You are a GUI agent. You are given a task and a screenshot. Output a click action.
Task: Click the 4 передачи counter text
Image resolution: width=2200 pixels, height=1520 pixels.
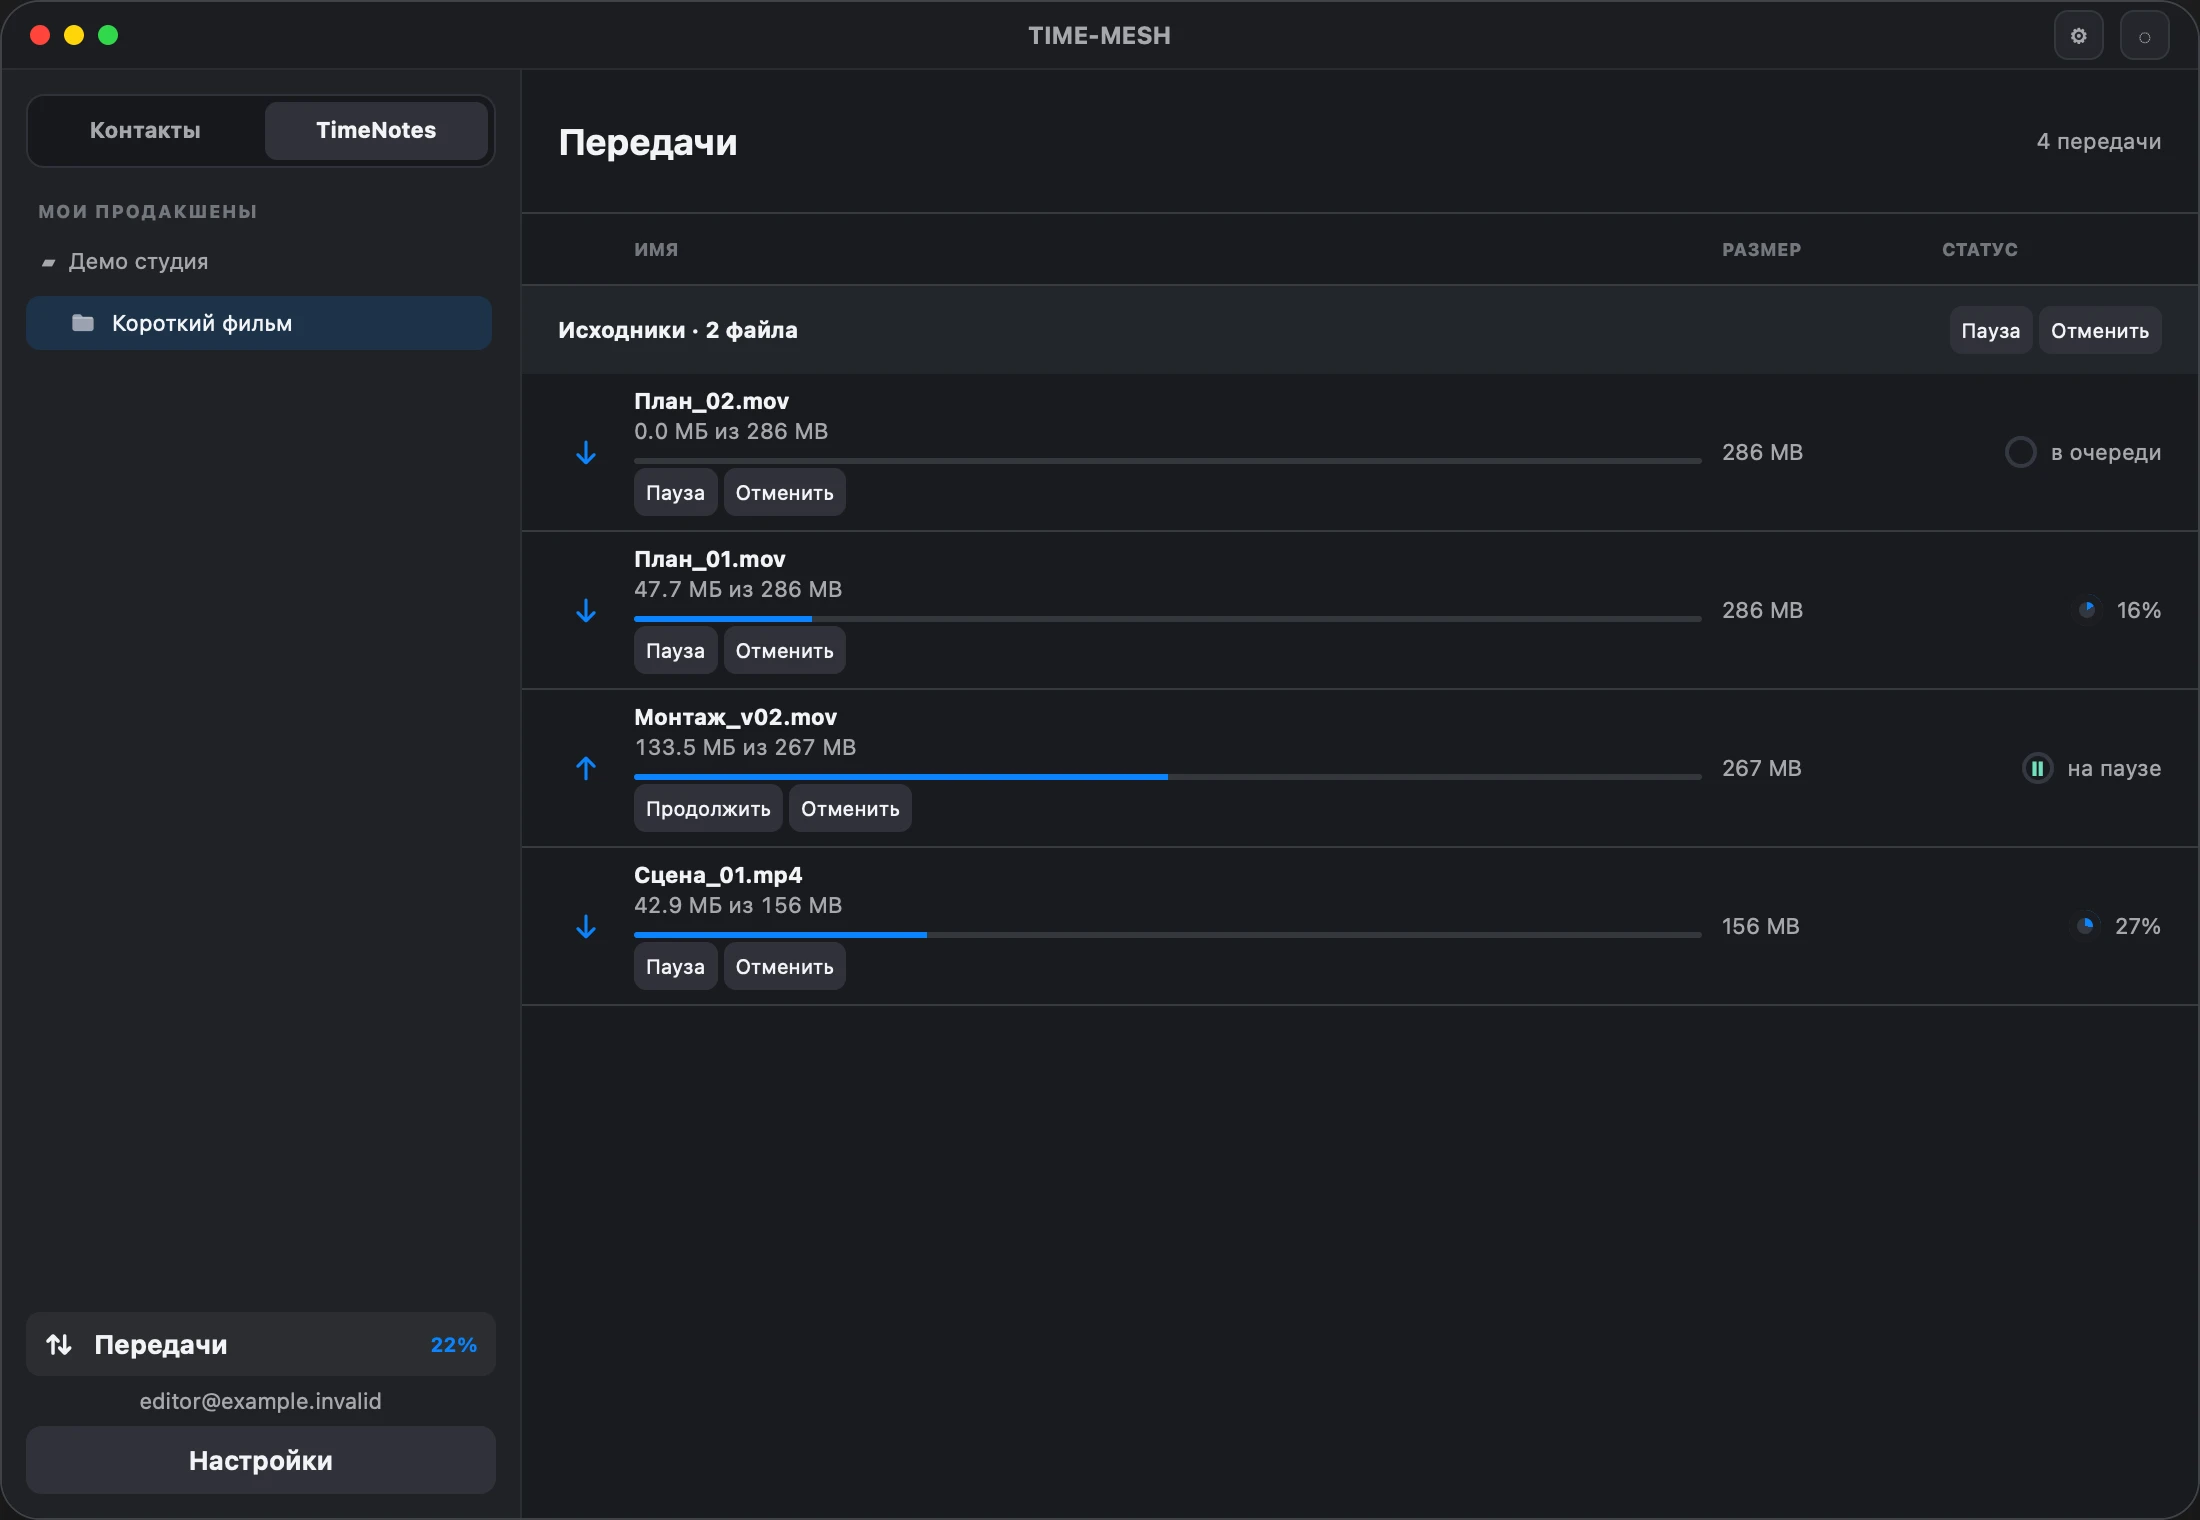pos(2099,142)
